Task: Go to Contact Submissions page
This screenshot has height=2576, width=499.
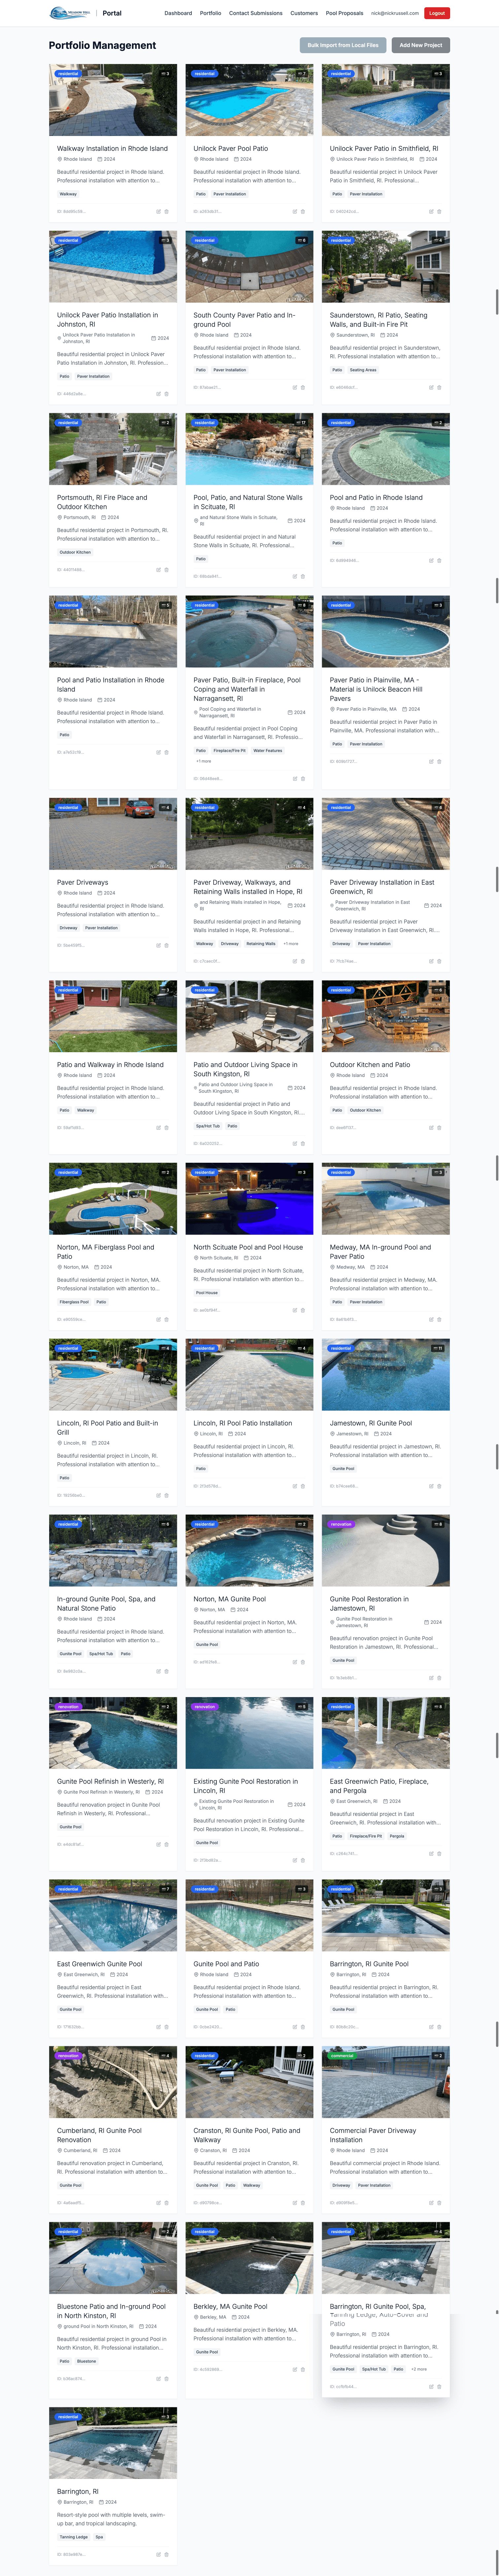Action: coord(255,13)
